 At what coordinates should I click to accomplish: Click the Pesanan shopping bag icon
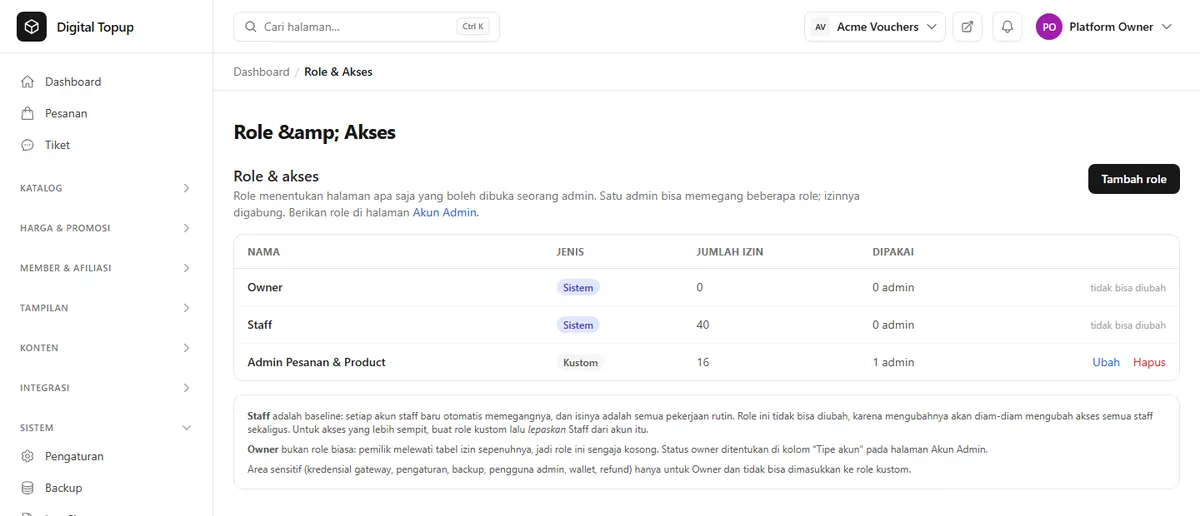[28, 114]
